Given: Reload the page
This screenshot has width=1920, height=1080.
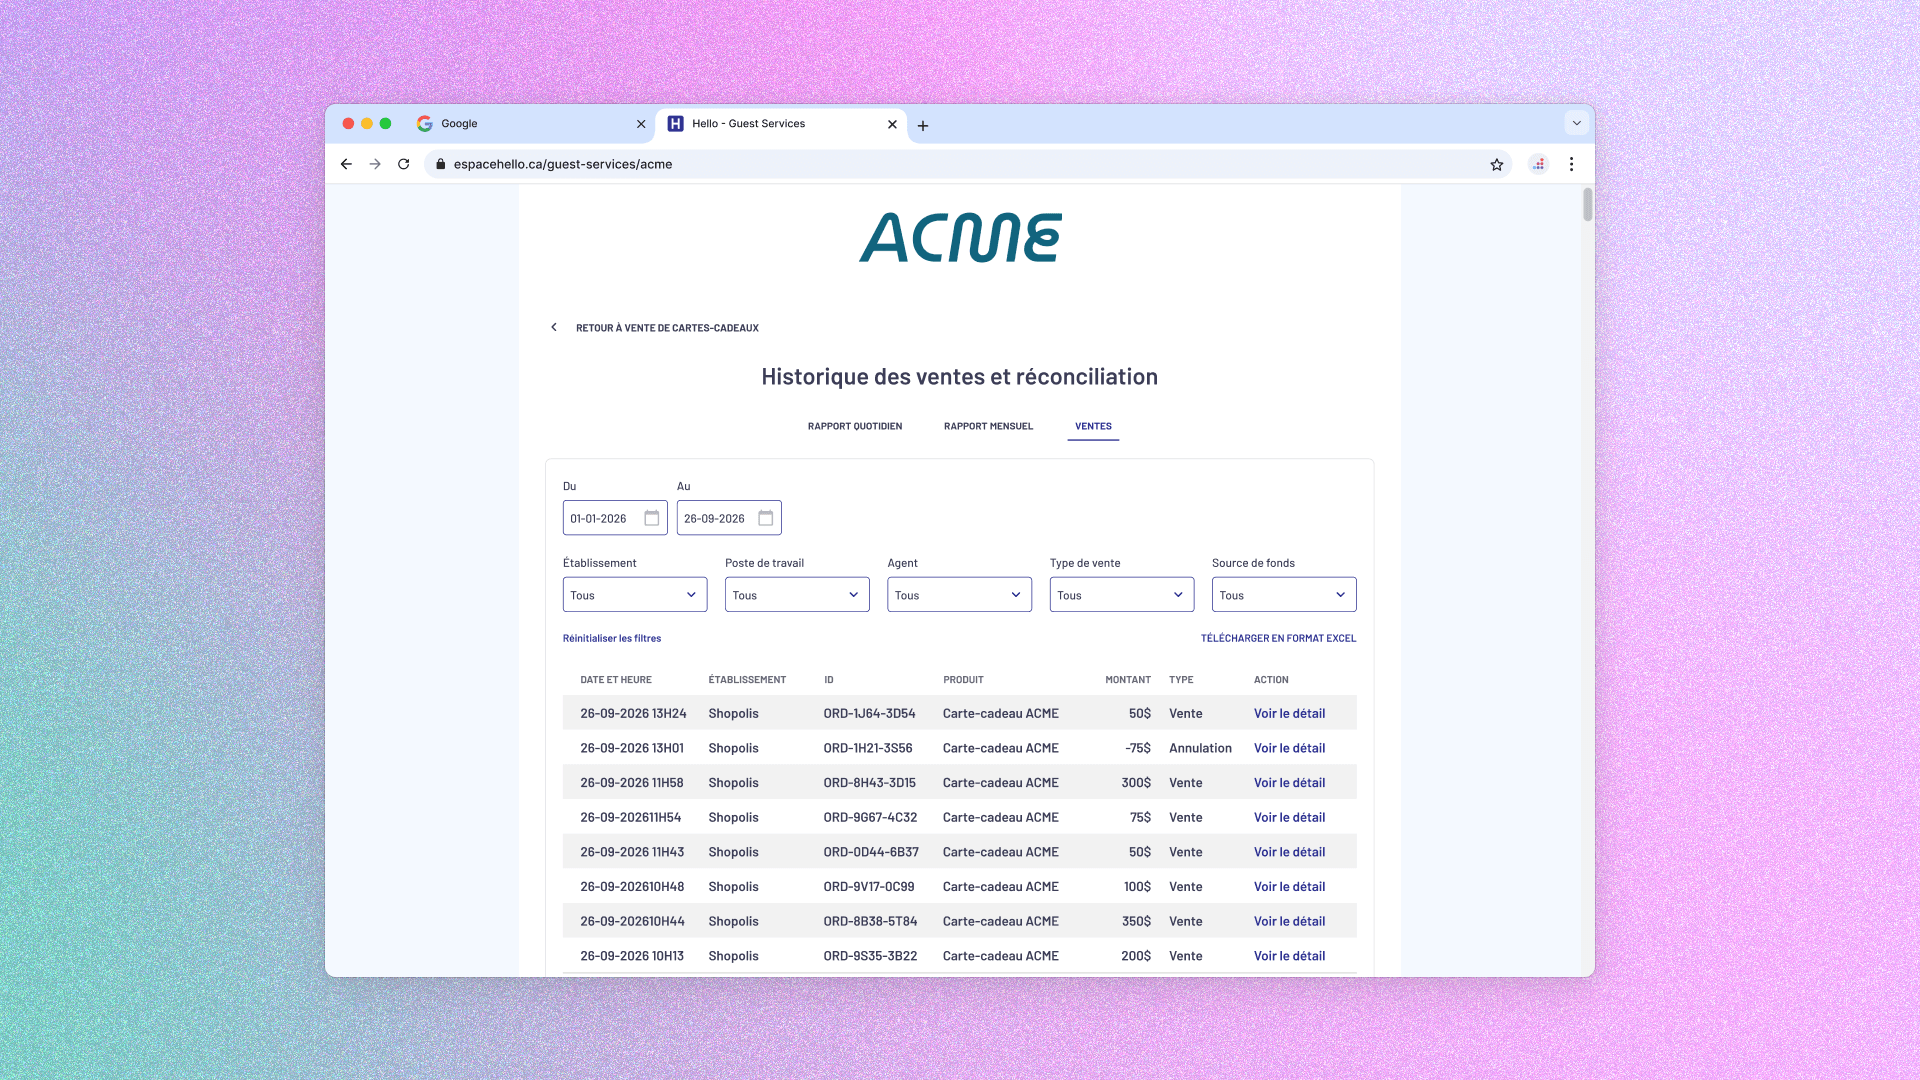Looking at the screenshot, I should [x=404, y=164].
